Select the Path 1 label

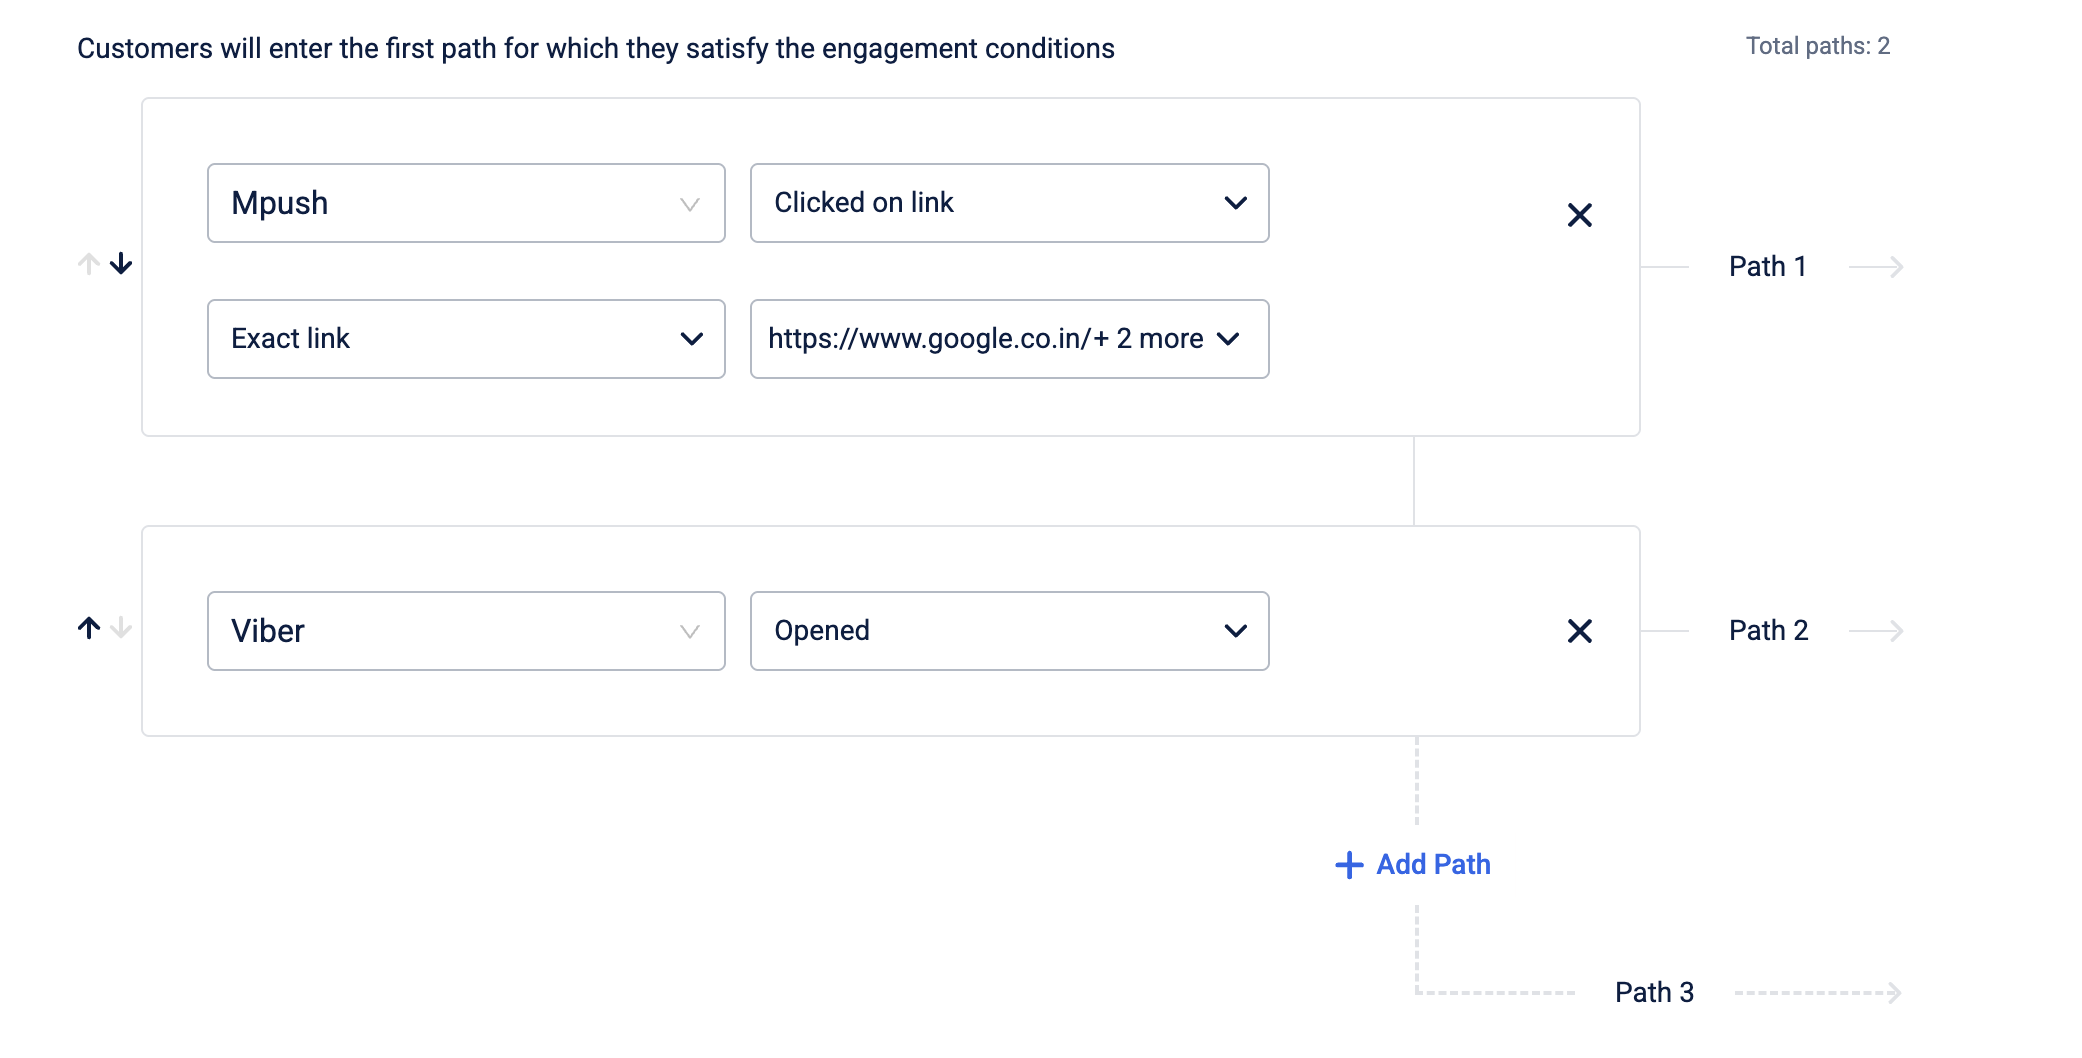(x=1768, y=266)
